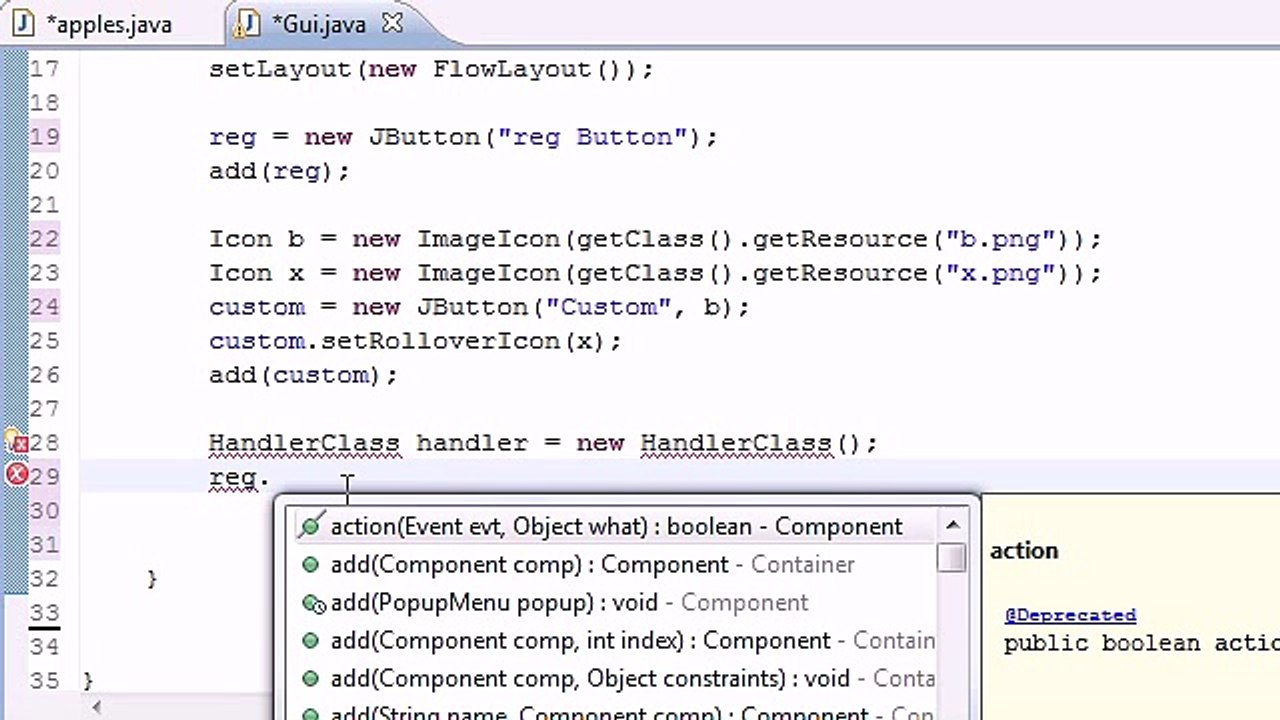
Task: Select add(Component comp, int index) suggestion
Action: (616, 640)
